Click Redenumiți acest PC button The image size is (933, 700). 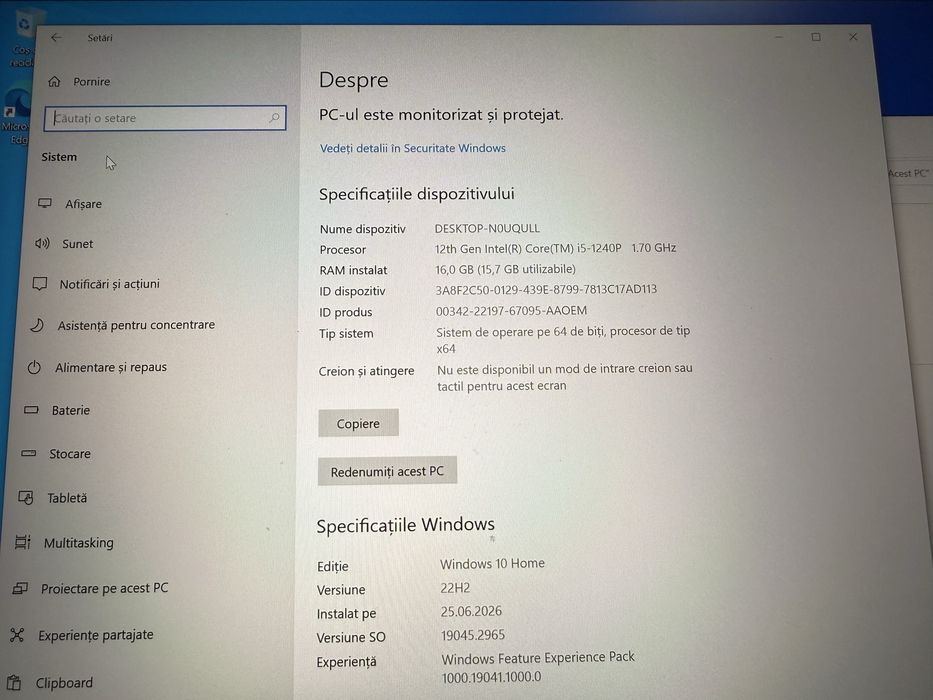387,471
